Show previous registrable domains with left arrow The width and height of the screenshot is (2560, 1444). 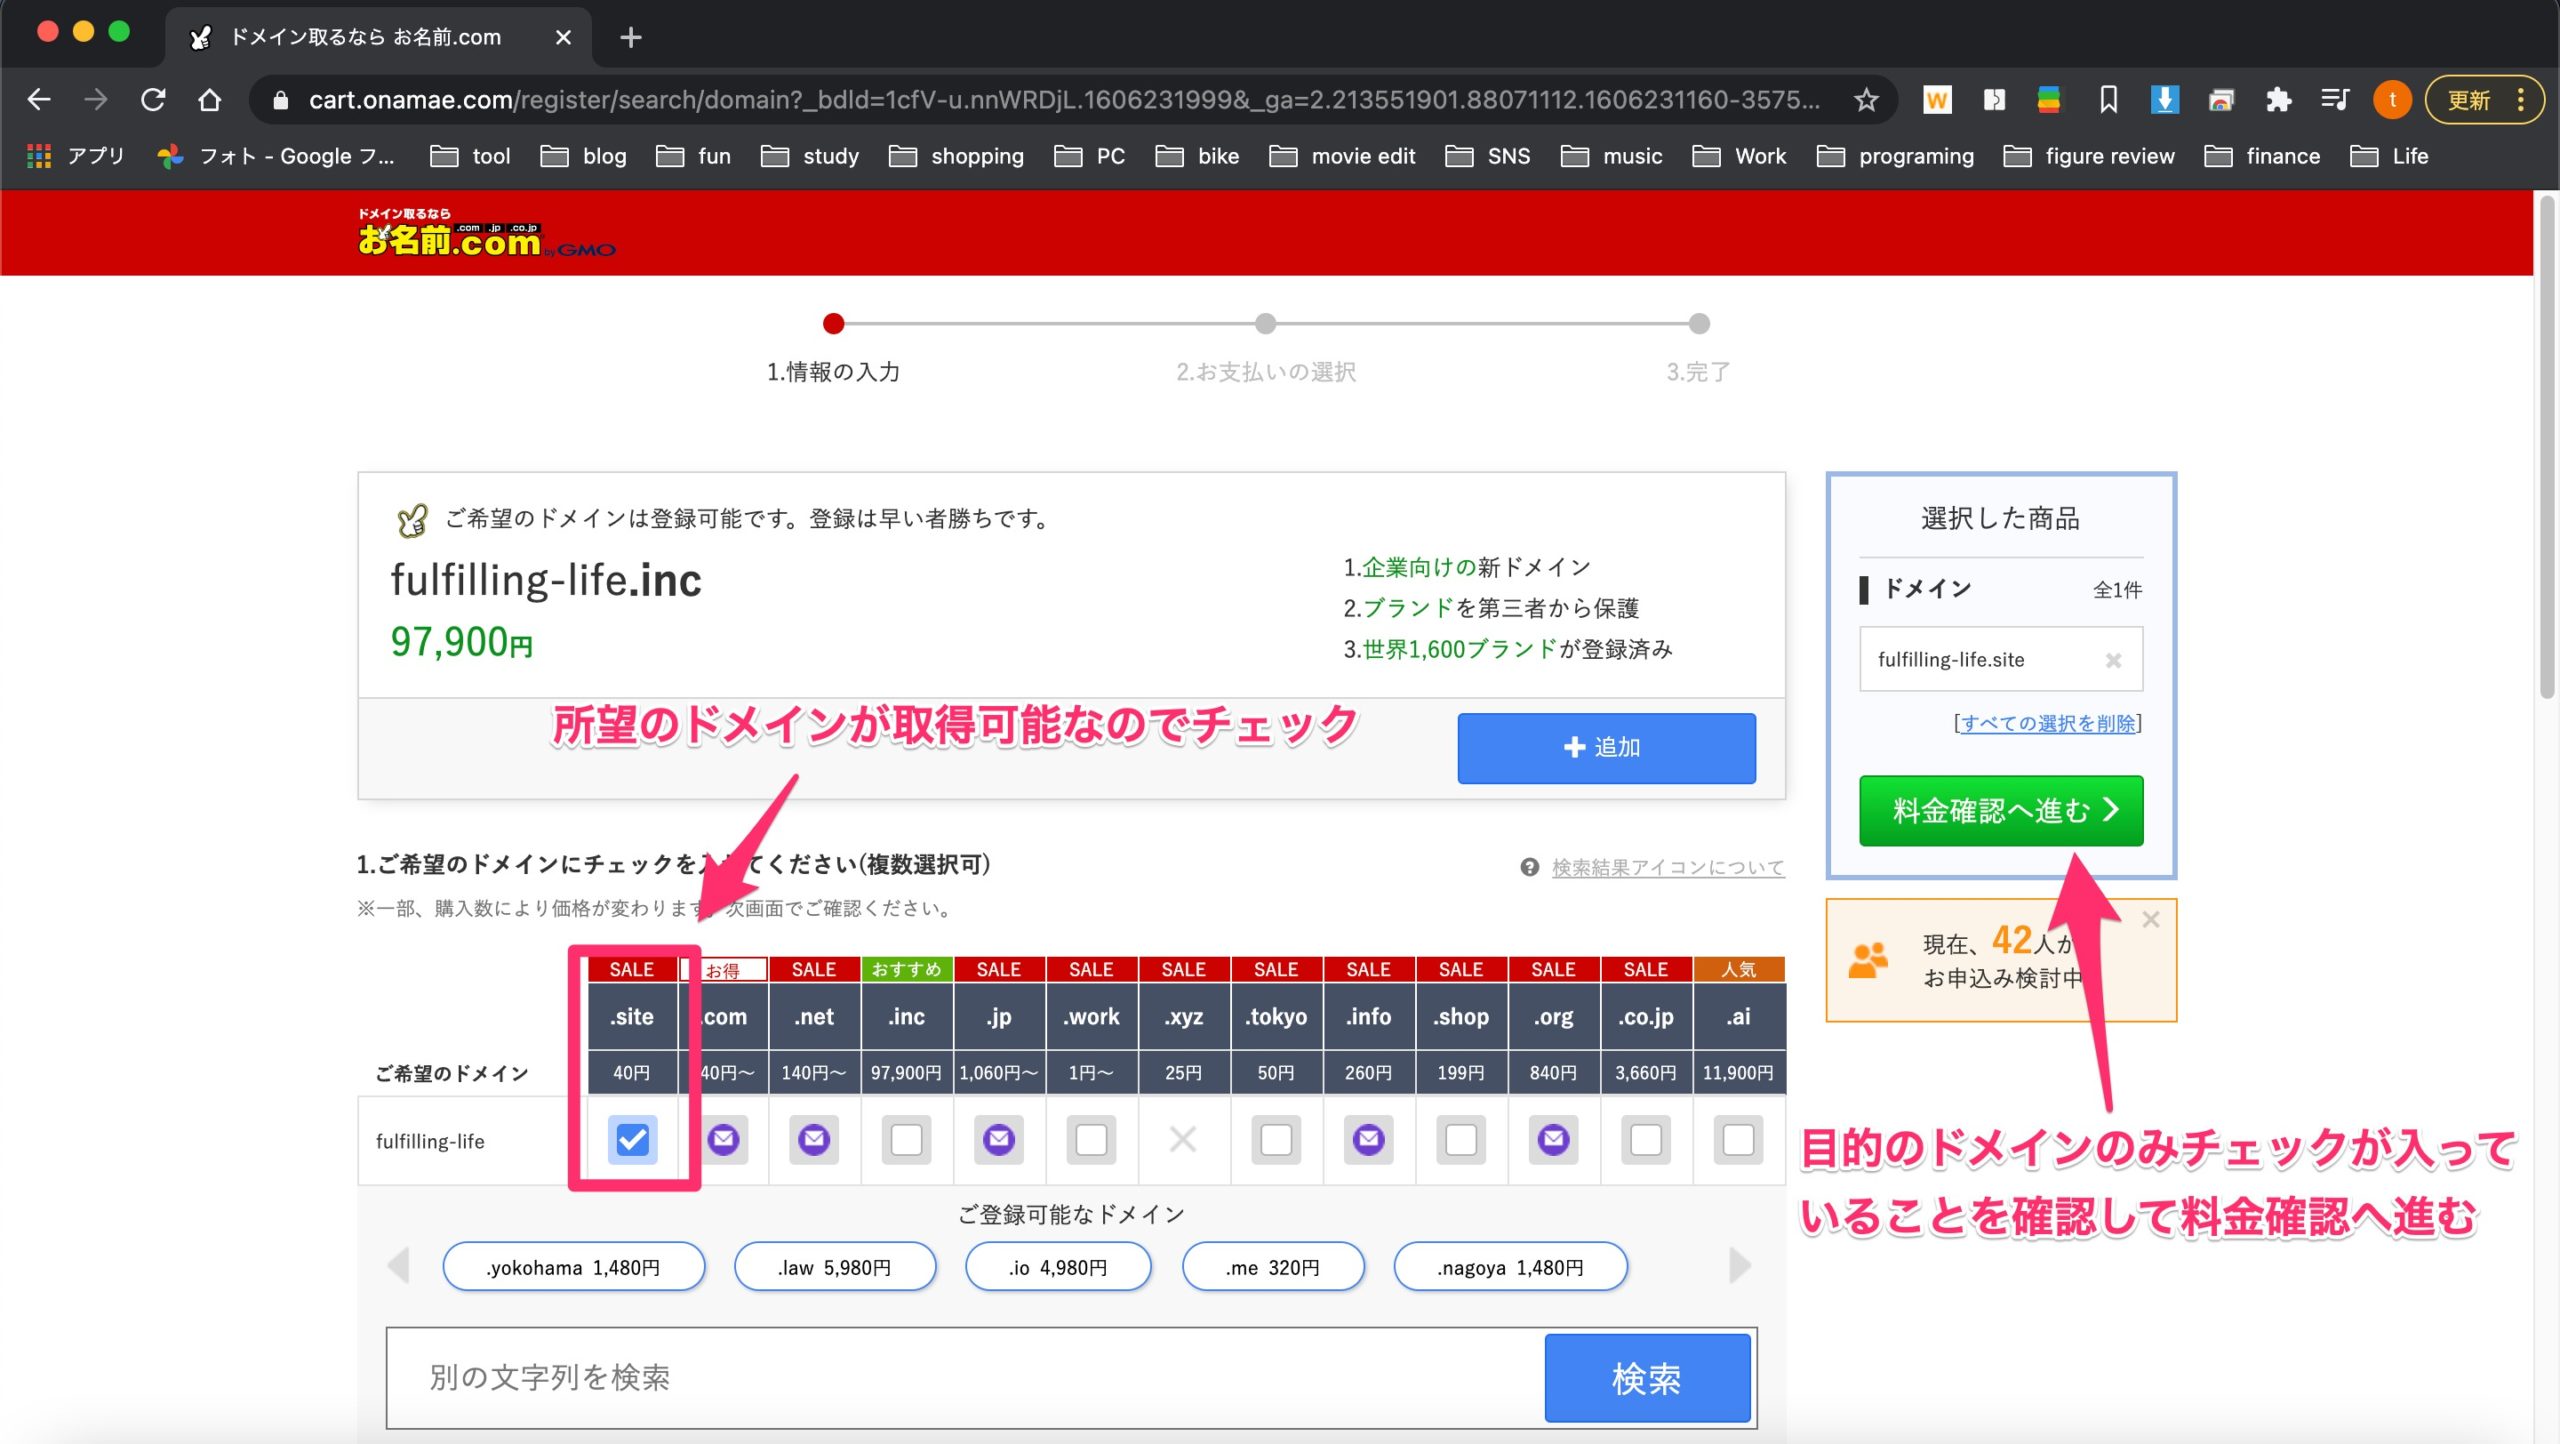click(399, 1266)
